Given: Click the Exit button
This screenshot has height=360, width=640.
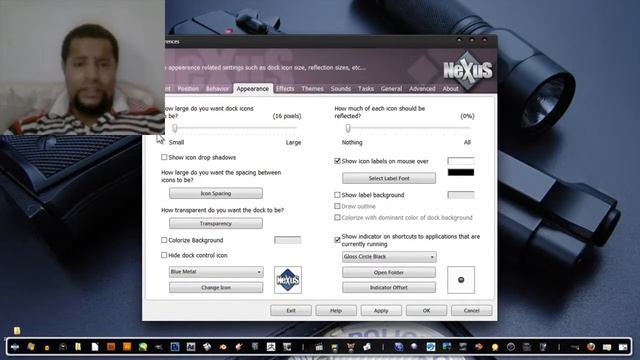Looking at the screenshot, I should (291, 311).
